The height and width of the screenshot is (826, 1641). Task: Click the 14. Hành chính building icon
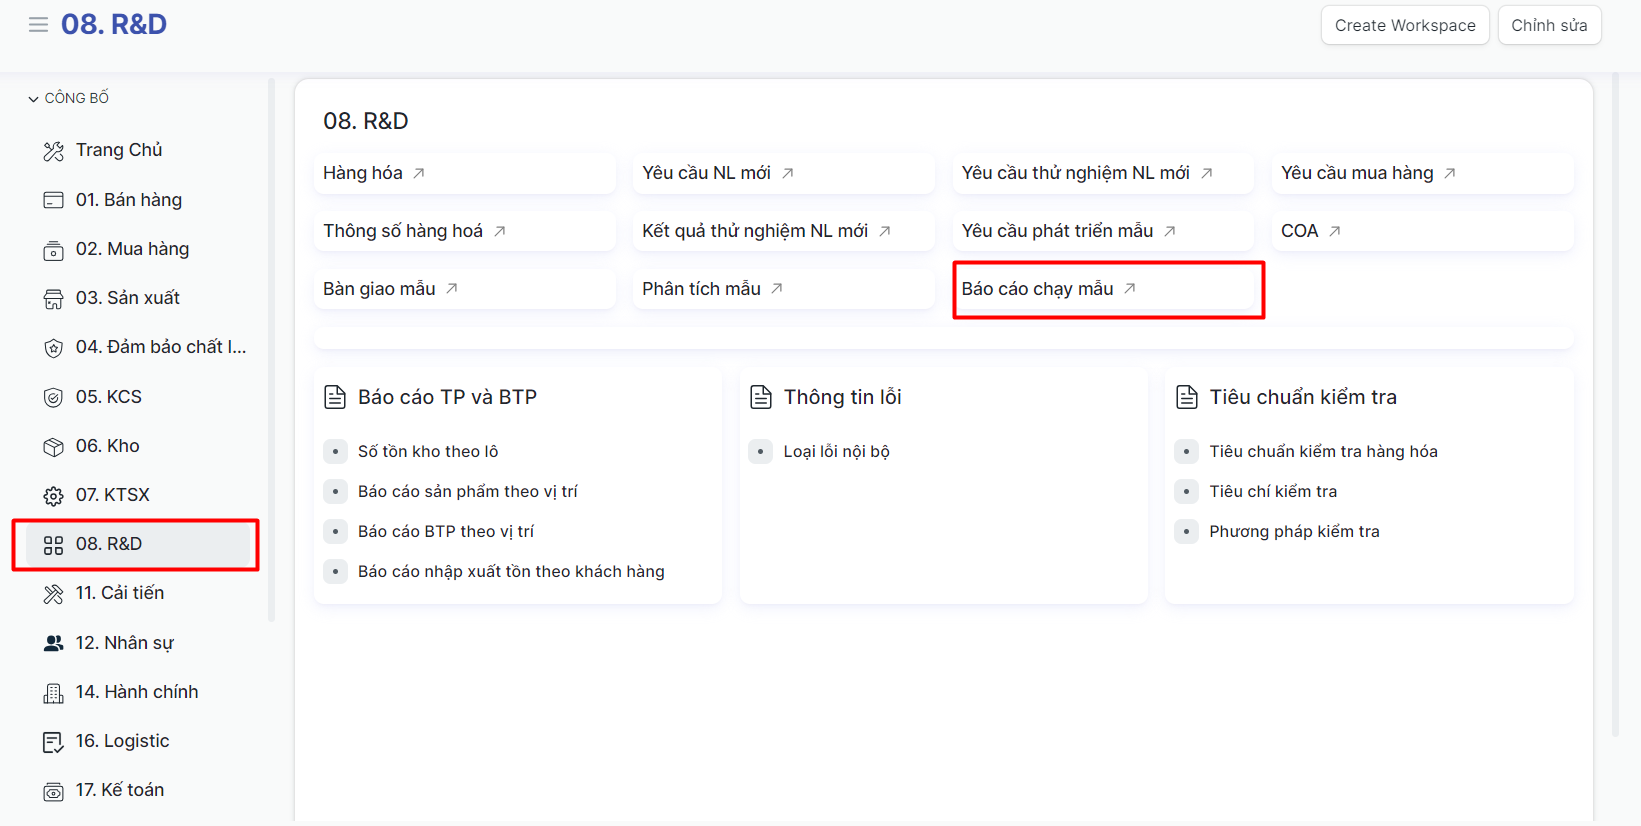click(x=53, y=693)
